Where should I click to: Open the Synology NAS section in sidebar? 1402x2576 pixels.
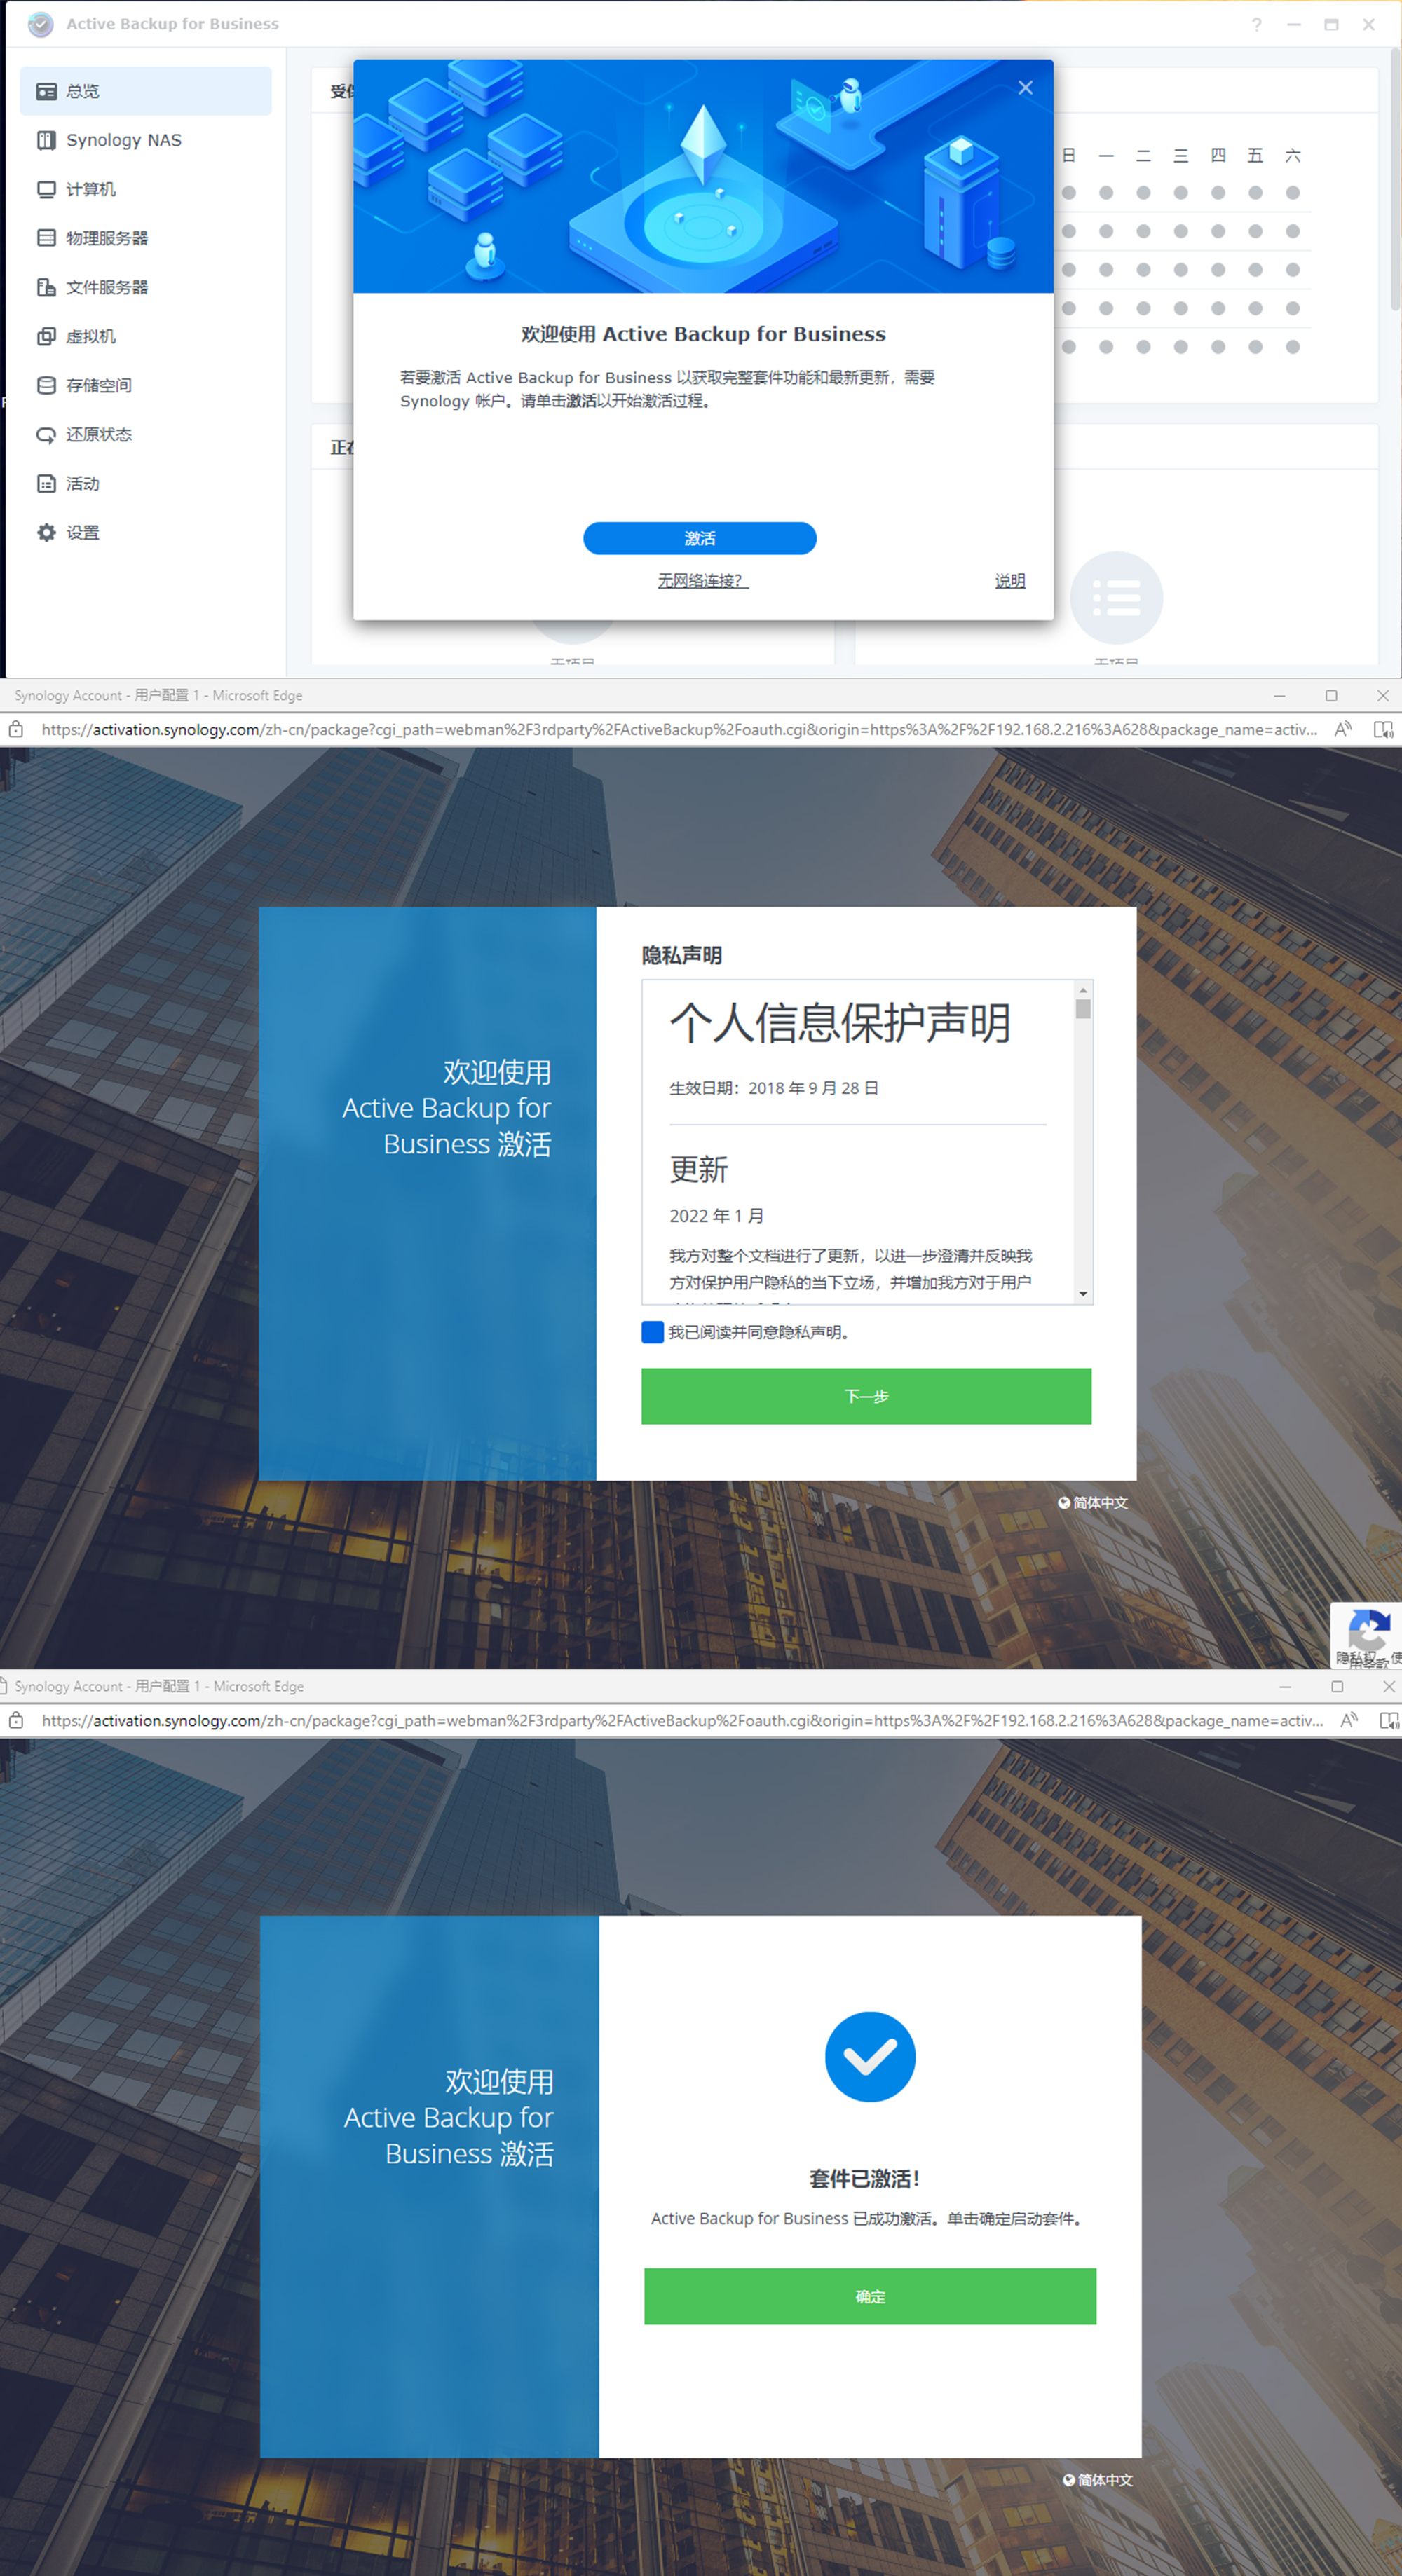pyautogui.click(x=123, y=140)
